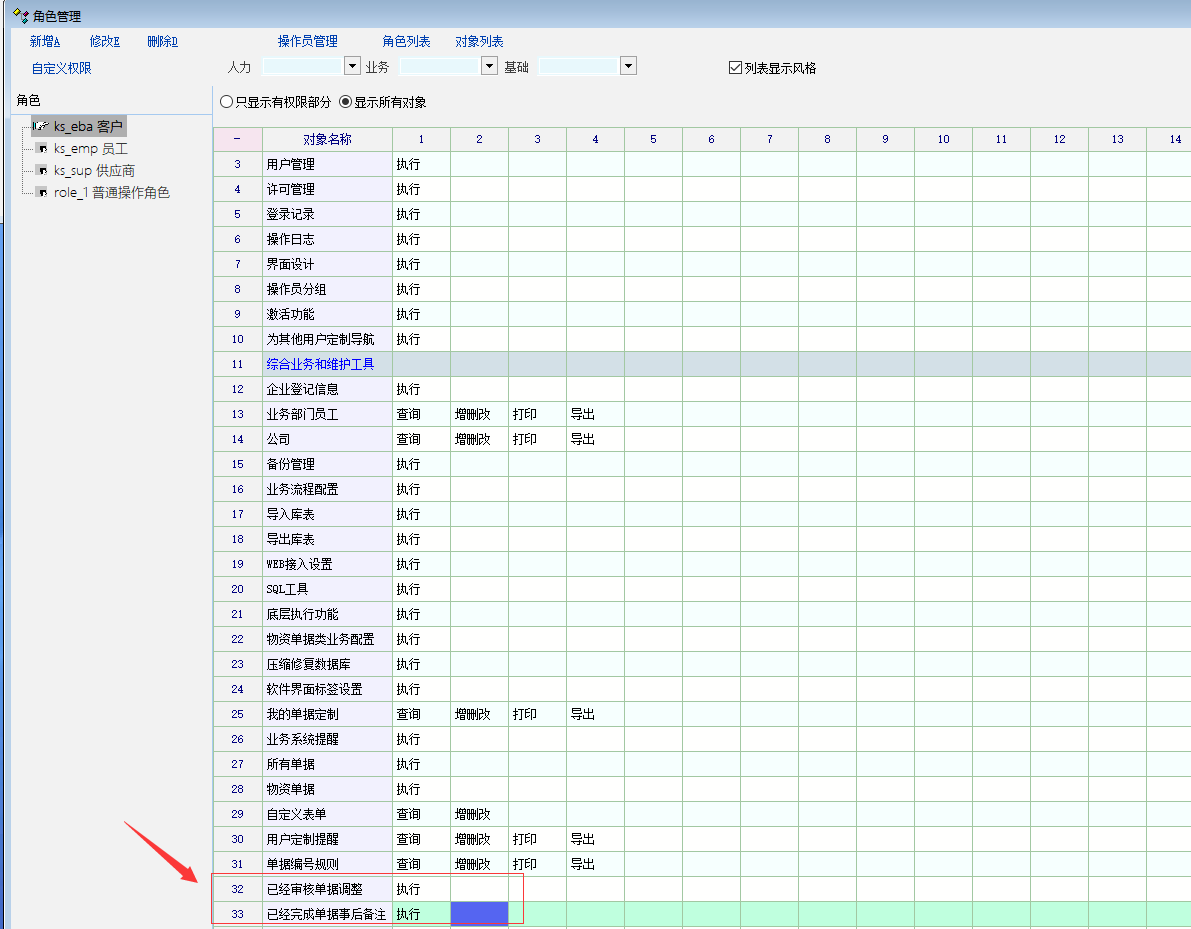Click 删除D to delete the role
The height and width of the screenshot is (929, 1191).
click(162, 42)
